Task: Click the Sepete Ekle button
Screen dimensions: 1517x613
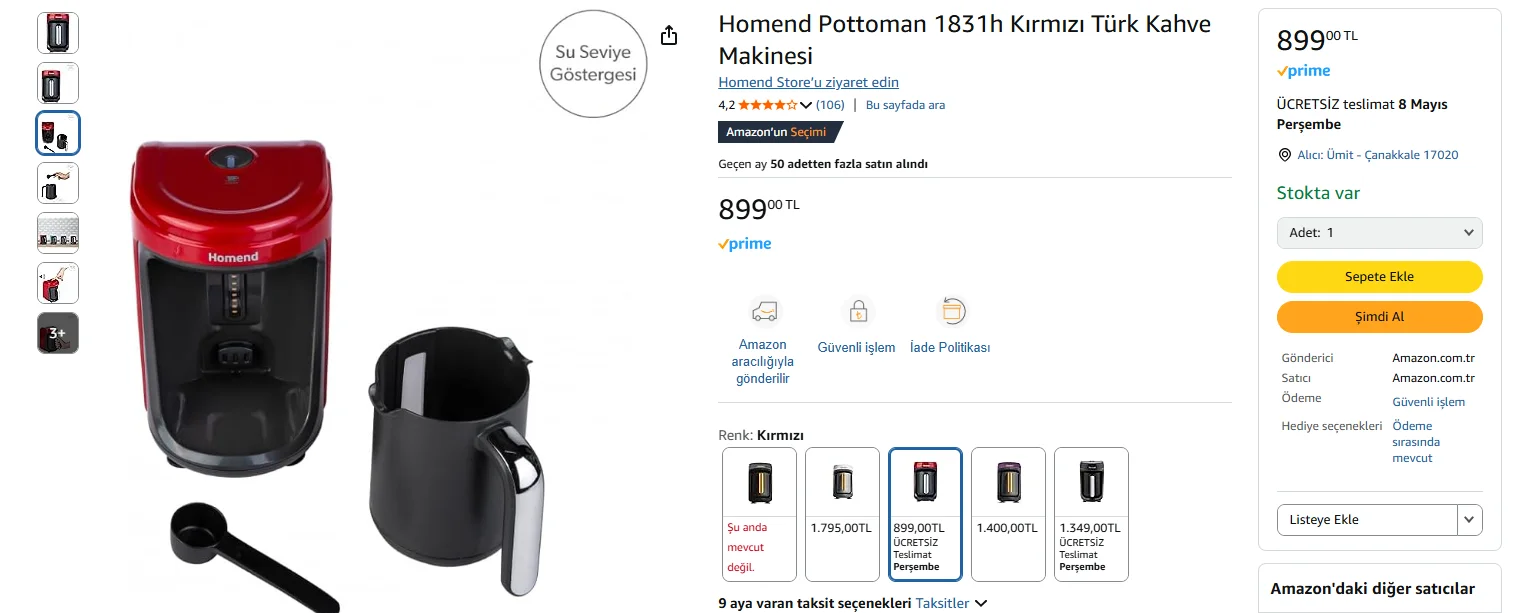Action: (1379, 277)
